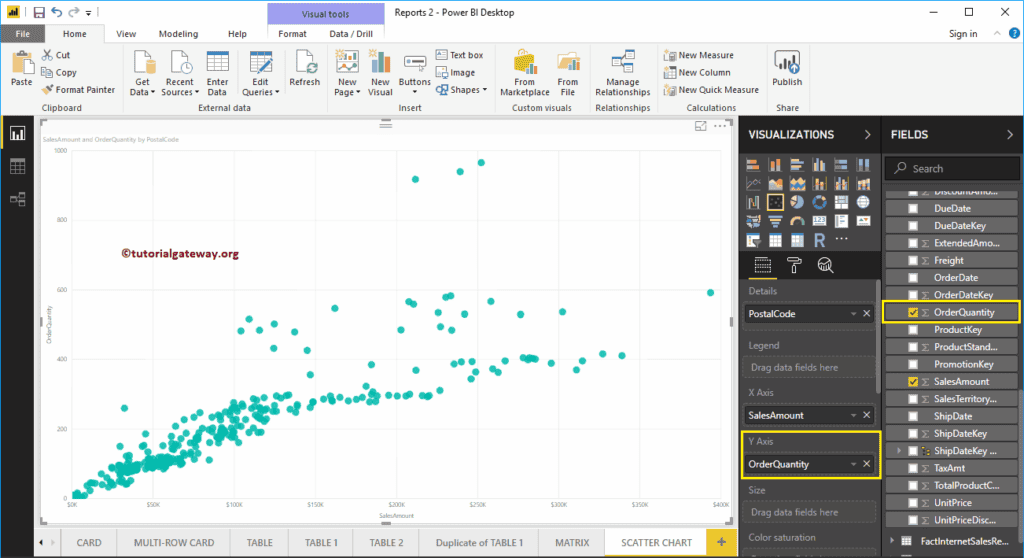Switch to the Fields well pane icon
The image size is (1024, 558).
coord(762,265)
